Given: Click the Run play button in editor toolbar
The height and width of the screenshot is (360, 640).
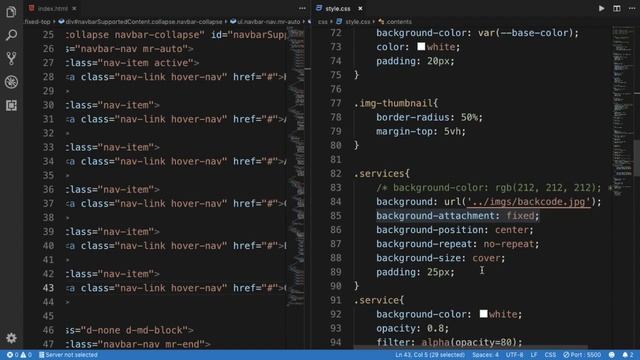Looking at the screenshot, I should (x=601, y=8).
